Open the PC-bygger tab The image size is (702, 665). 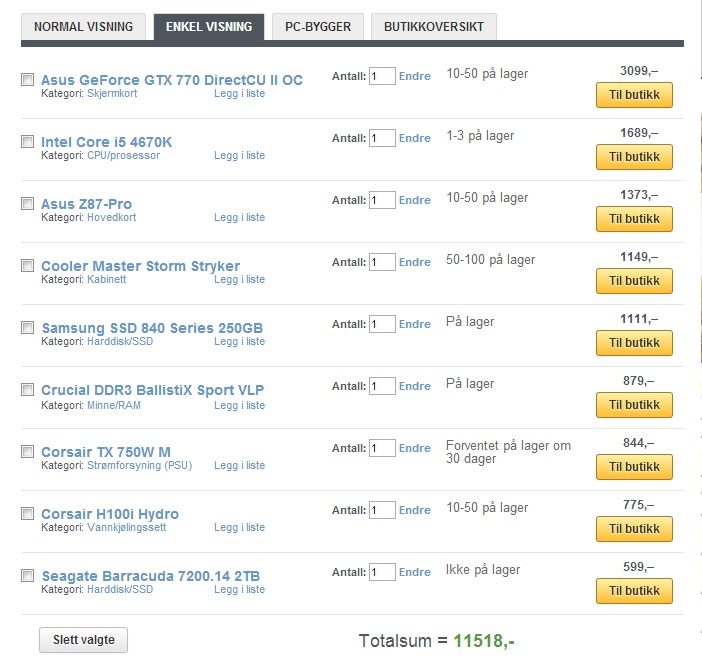pos(318,27)
